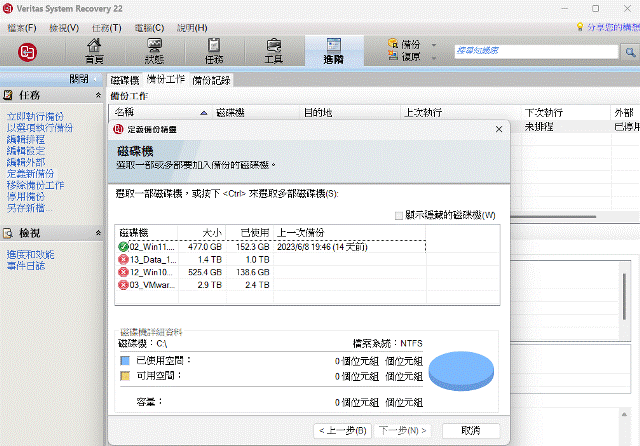This screenshot has width=640, height=446.
Task: Click the main window horizontal scrollbar
Action: [x=553, y=217]
